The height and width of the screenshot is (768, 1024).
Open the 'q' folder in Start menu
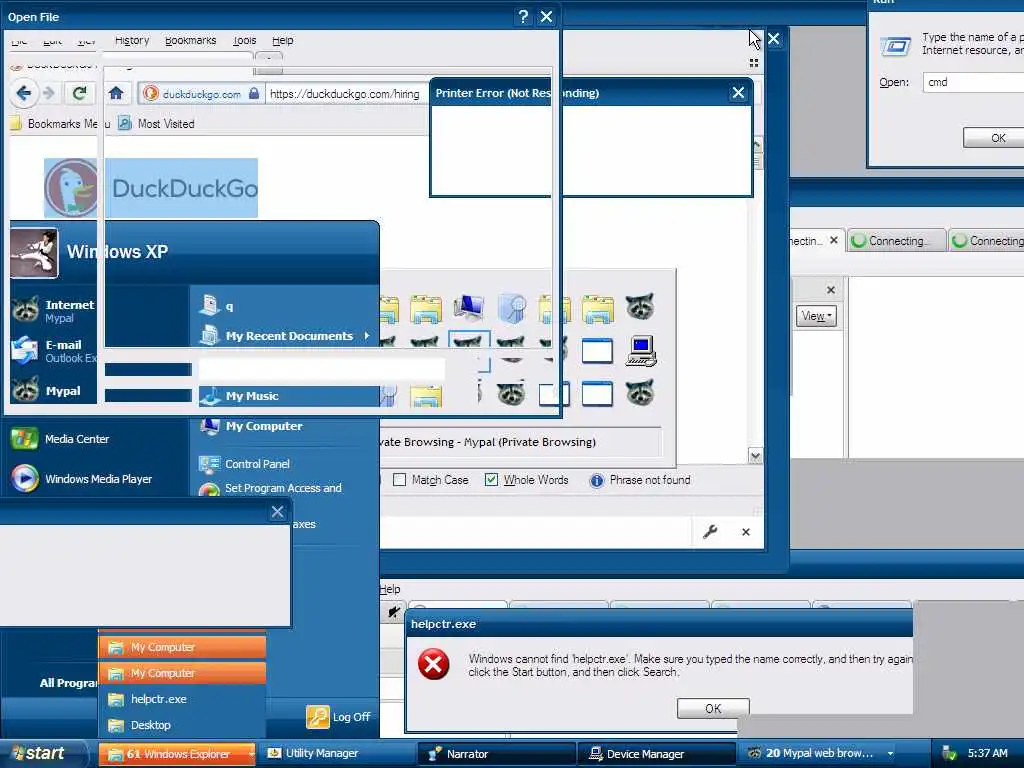217,306
